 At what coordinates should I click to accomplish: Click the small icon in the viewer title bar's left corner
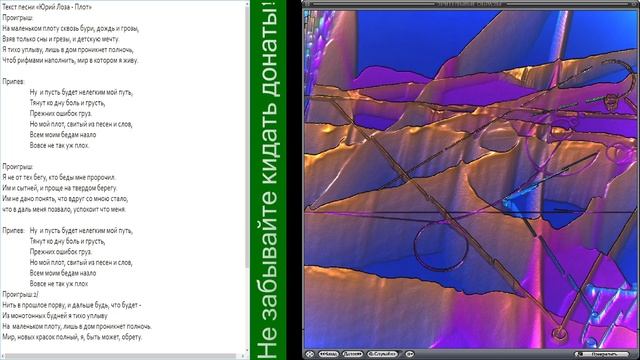pyautogui.click(x=307, y=4)
